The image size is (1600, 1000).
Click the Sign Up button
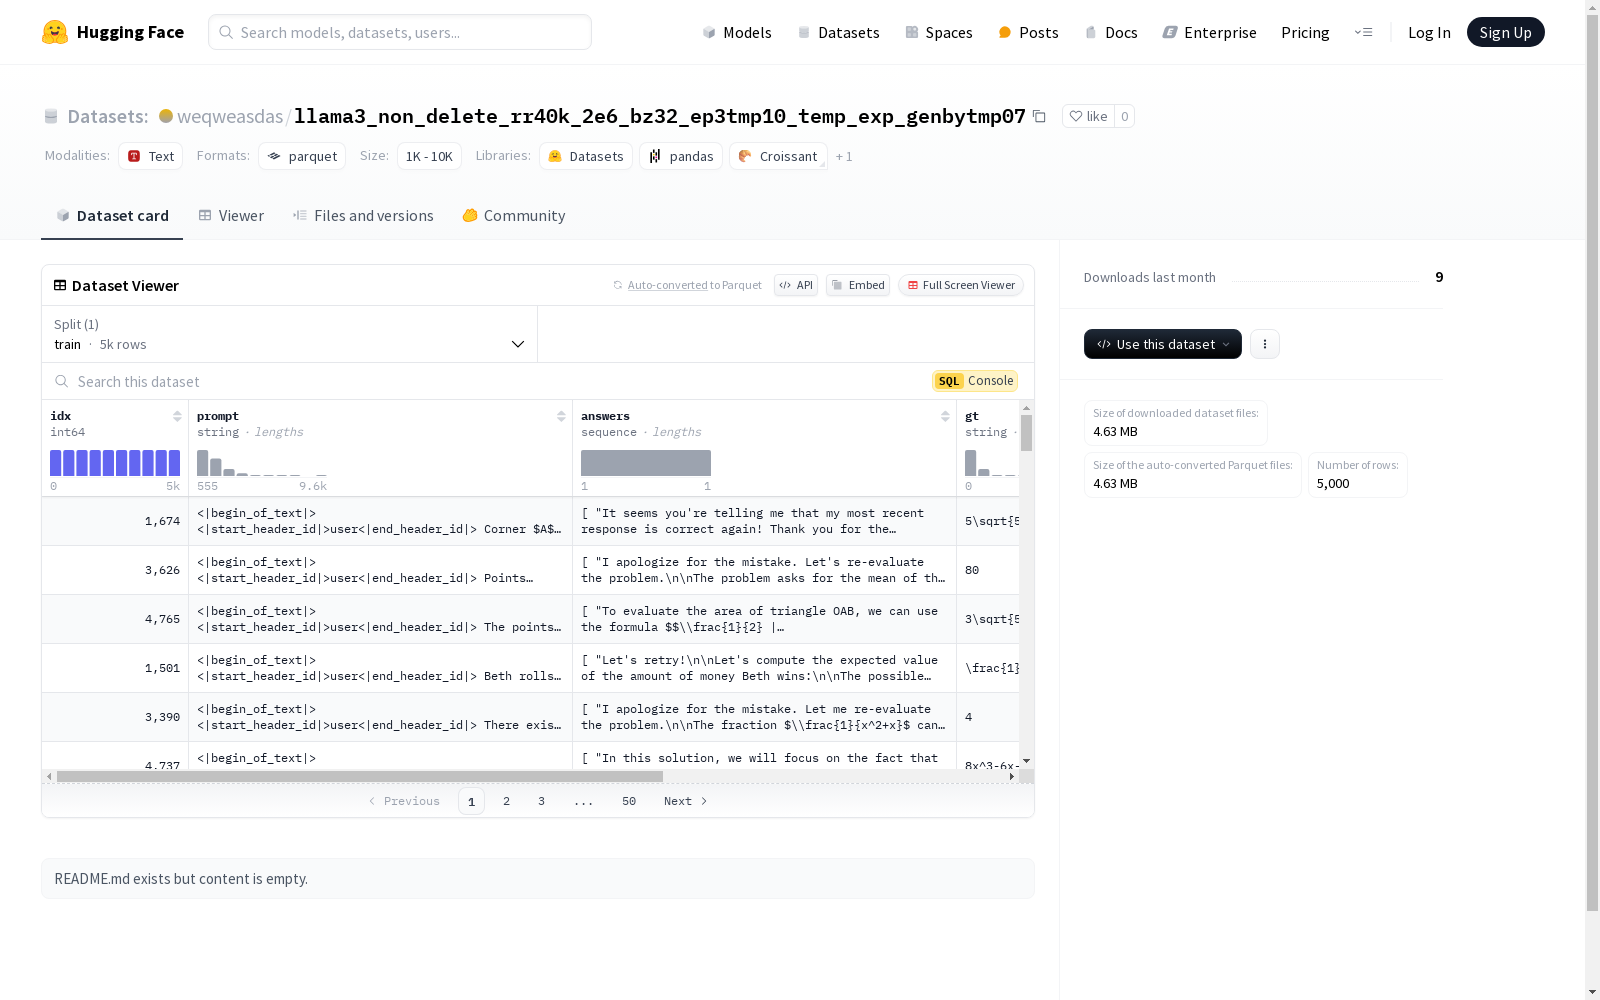tap(1505, 32)
